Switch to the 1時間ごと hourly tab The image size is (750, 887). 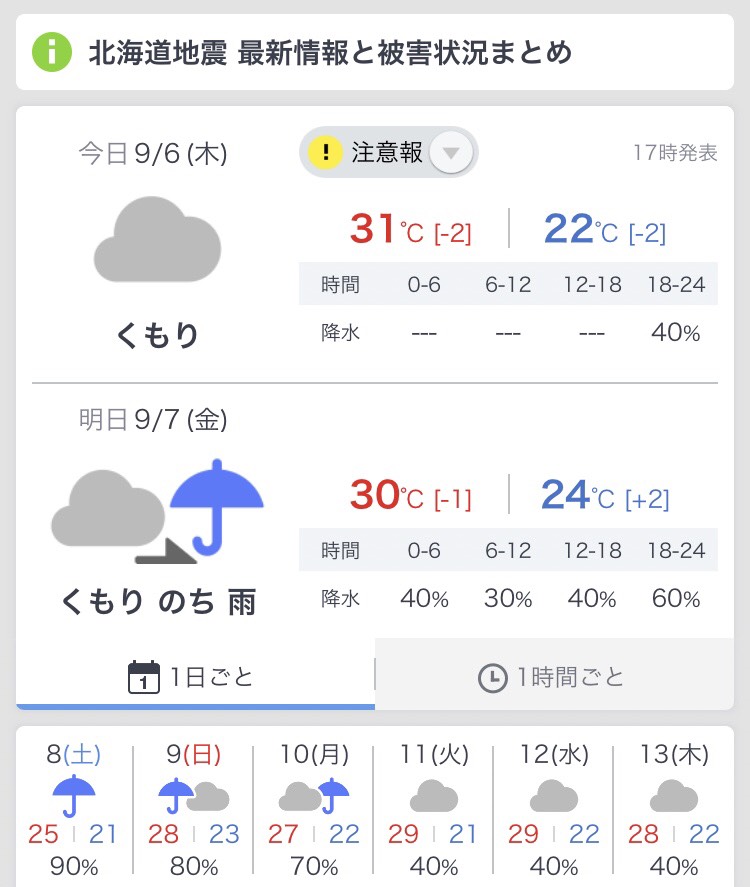pos(553,677)
